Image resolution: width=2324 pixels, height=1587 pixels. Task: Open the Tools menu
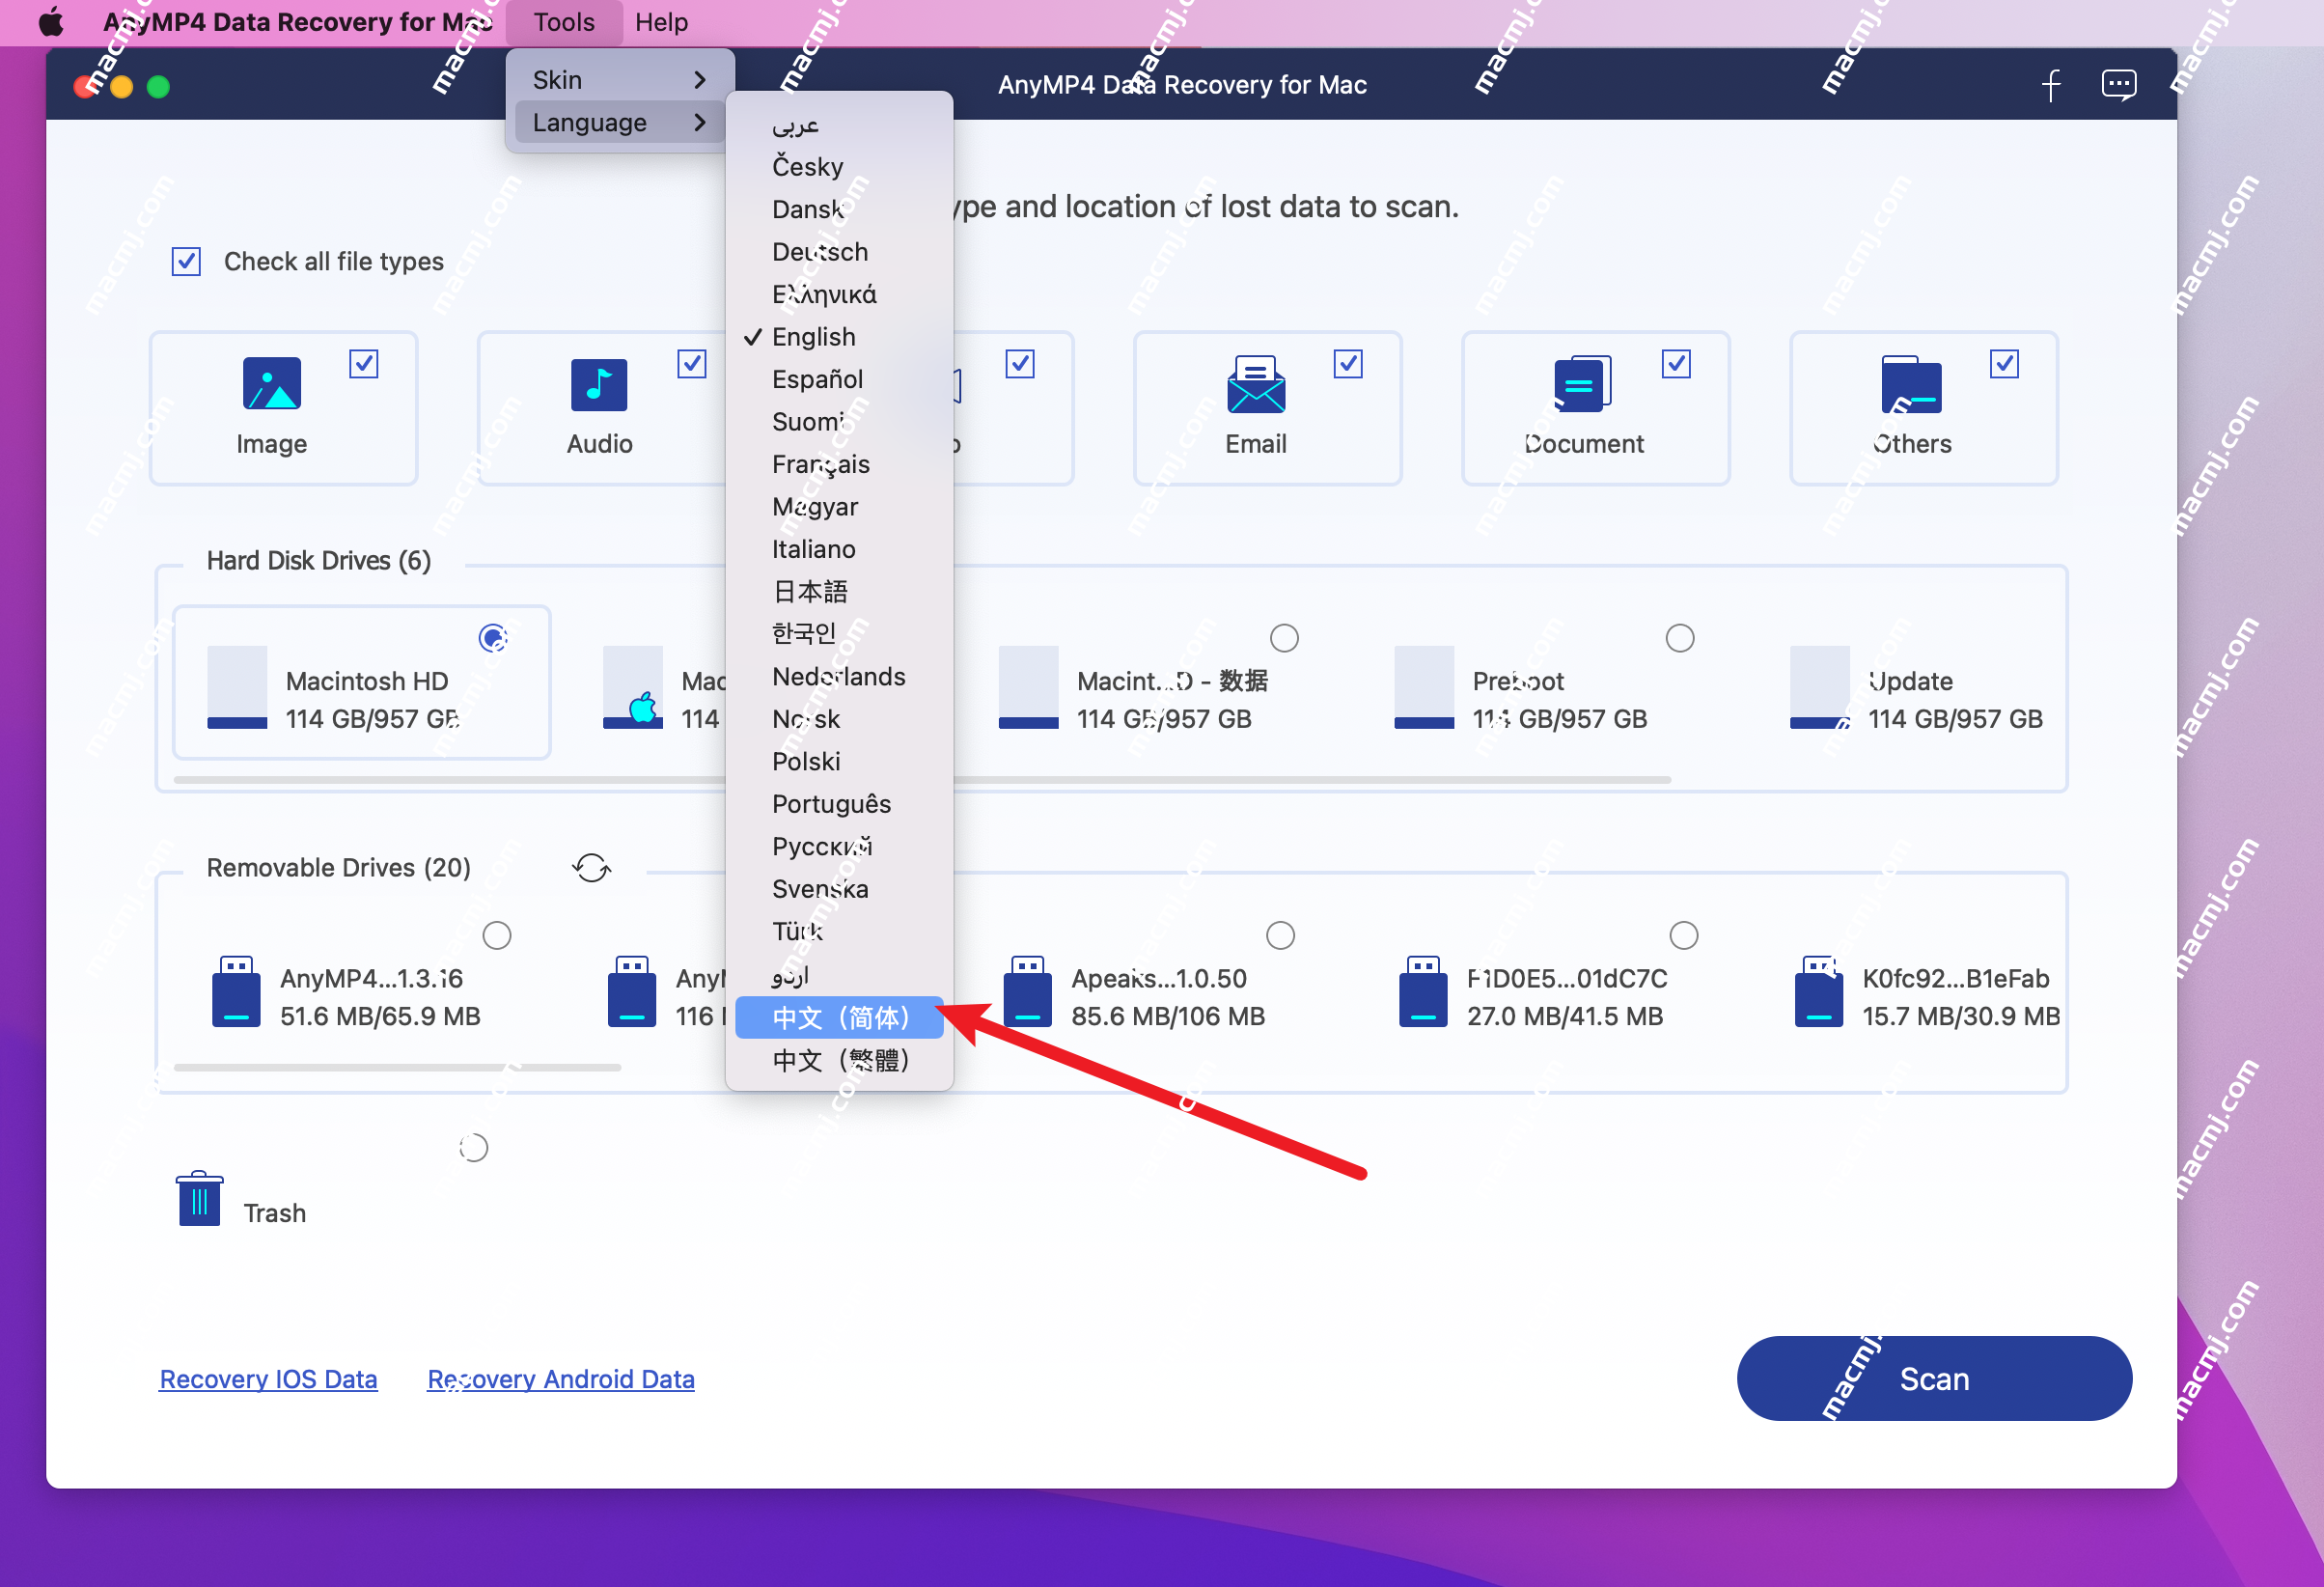564,22
